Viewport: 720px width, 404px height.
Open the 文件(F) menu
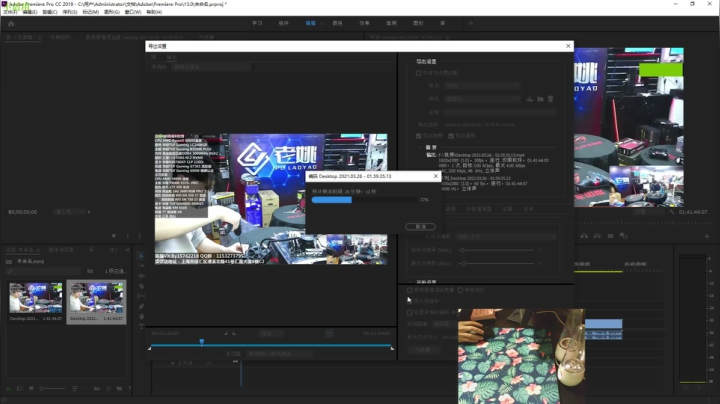click(x=10, y=12)
